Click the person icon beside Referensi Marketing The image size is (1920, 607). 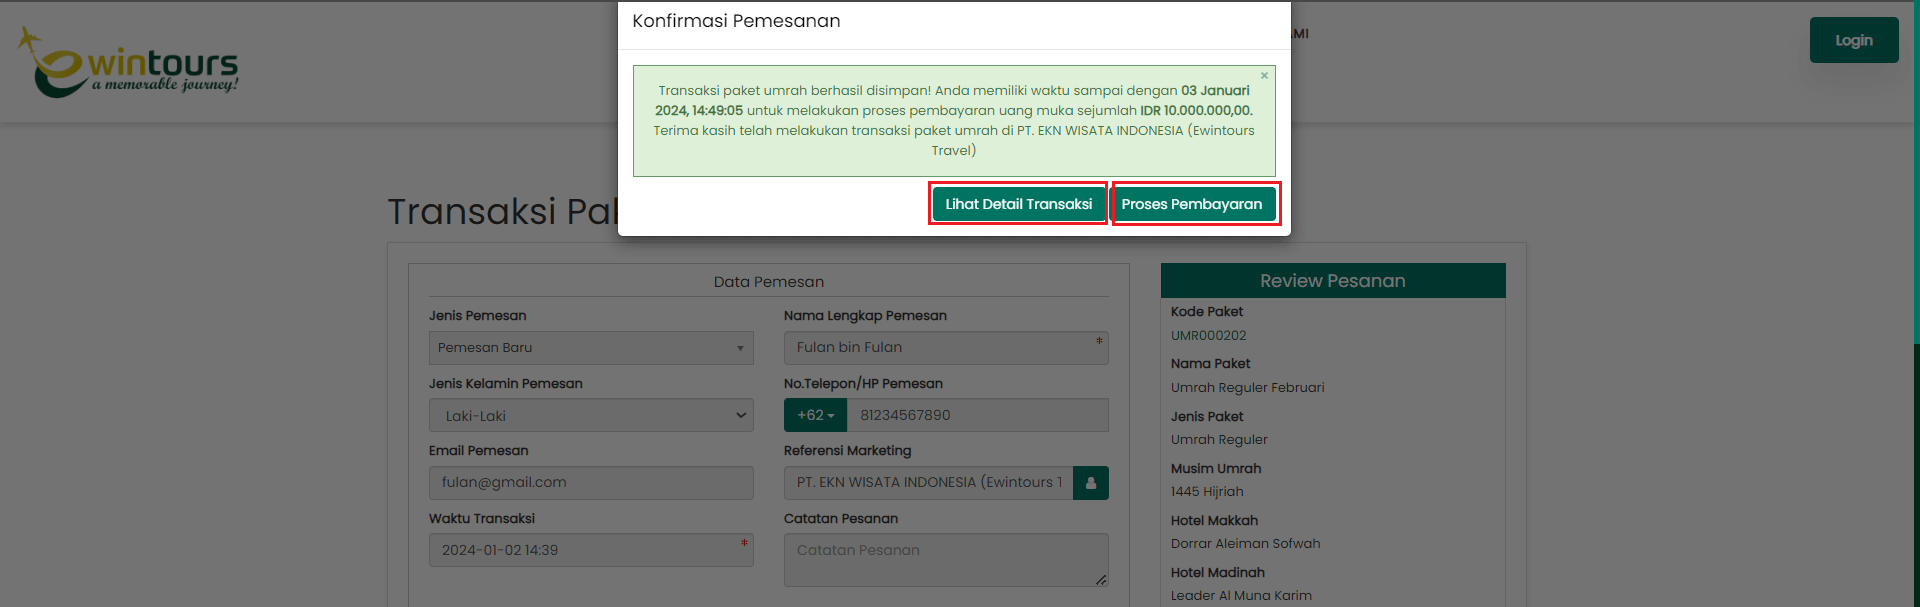click(1090, 483)
